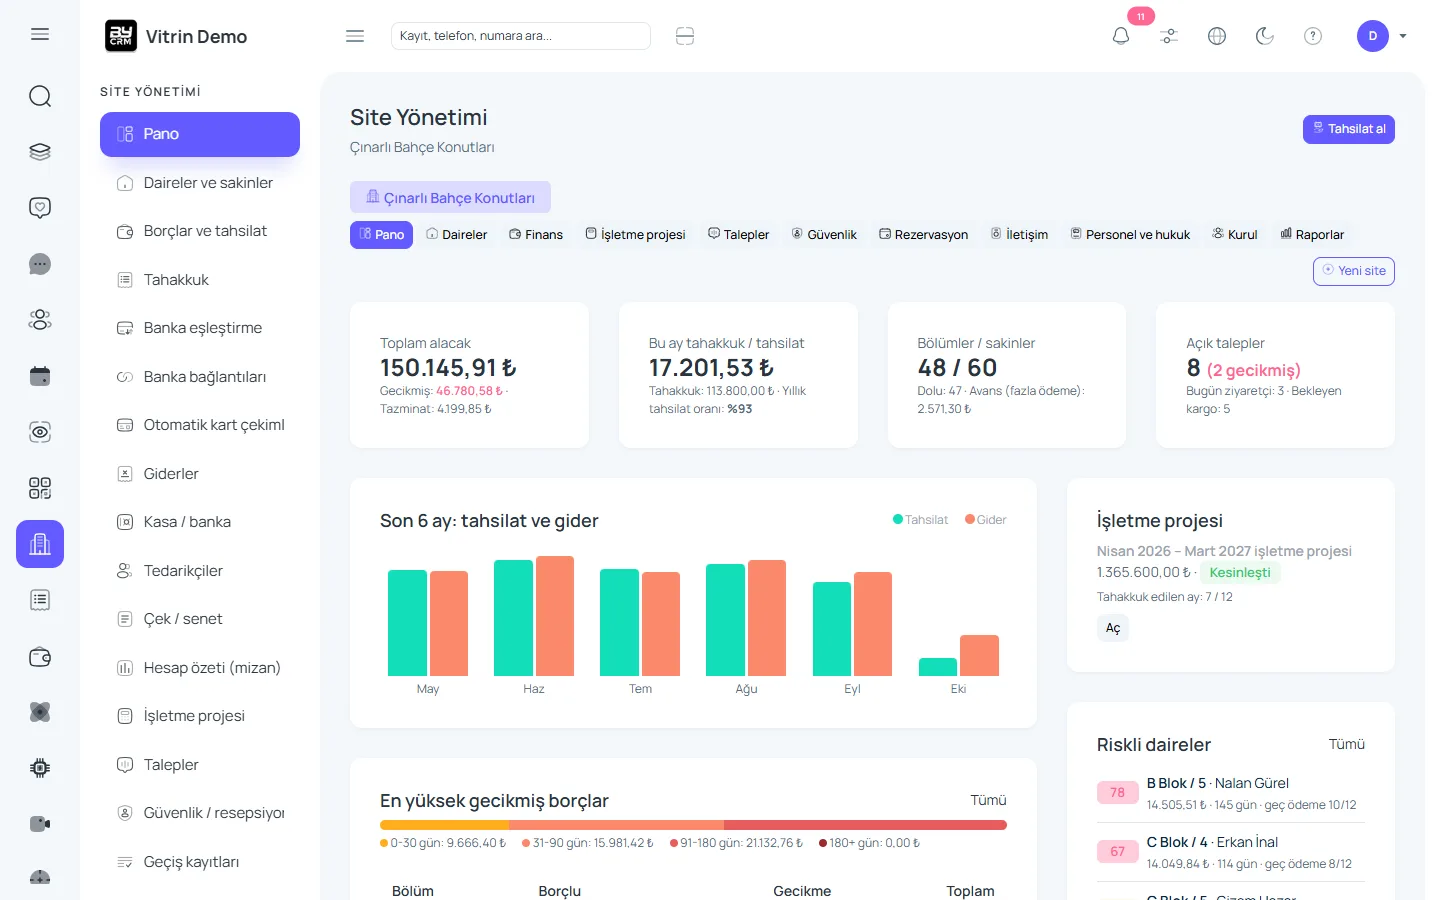Image resolution: width=1440 pixels, height=900 pixels.
Task: Switch to the İşletme projesi tab
Action: coord(636,234)
